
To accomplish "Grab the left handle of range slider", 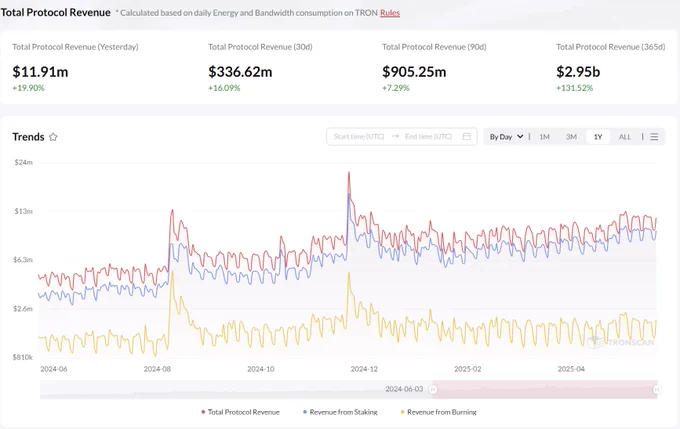I will point(433,390).
